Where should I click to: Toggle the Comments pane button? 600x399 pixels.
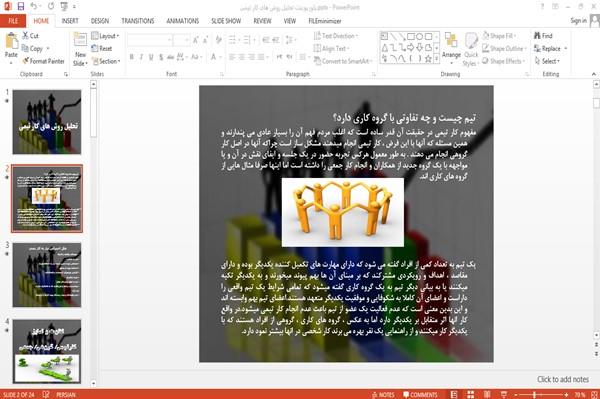[420, 394]
